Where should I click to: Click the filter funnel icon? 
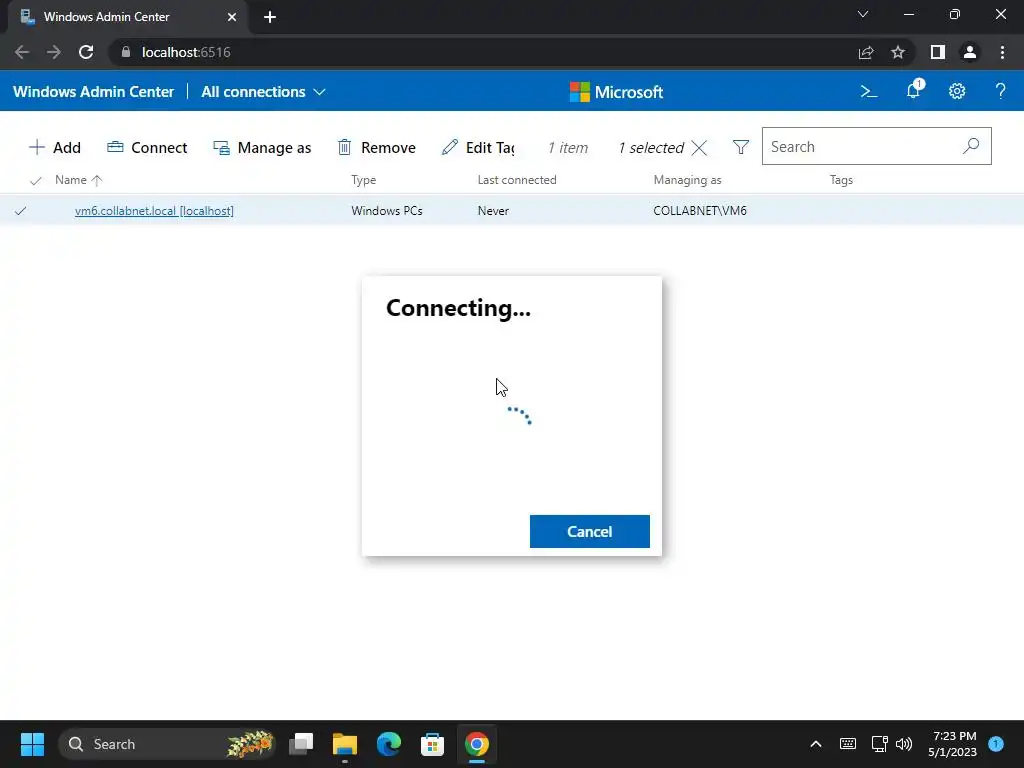click(741, 147)
